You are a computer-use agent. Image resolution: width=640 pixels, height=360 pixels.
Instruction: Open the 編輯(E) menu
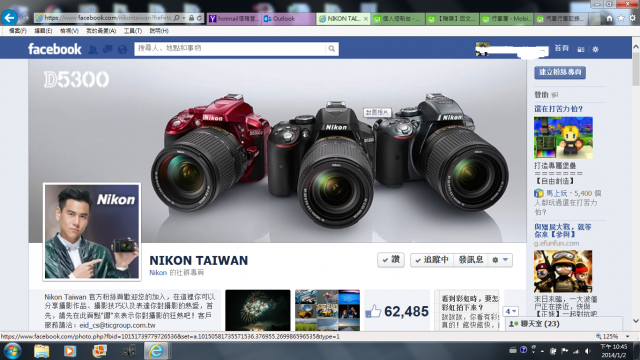tap(43, 31)
